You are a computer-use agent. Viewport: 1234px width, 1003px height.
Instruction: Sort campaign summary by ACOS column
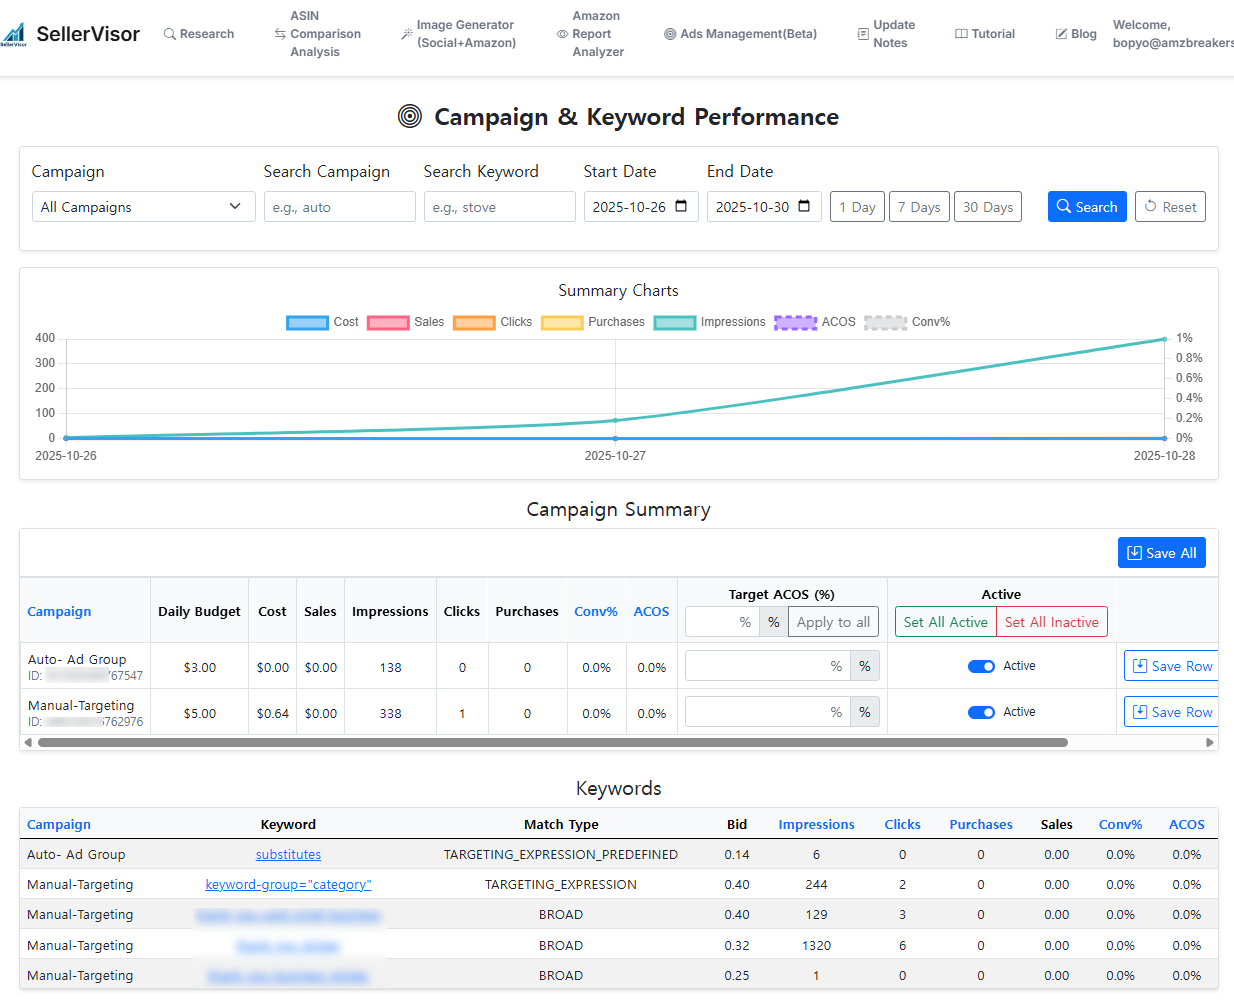pyautogui.click(x=651, y=612)
